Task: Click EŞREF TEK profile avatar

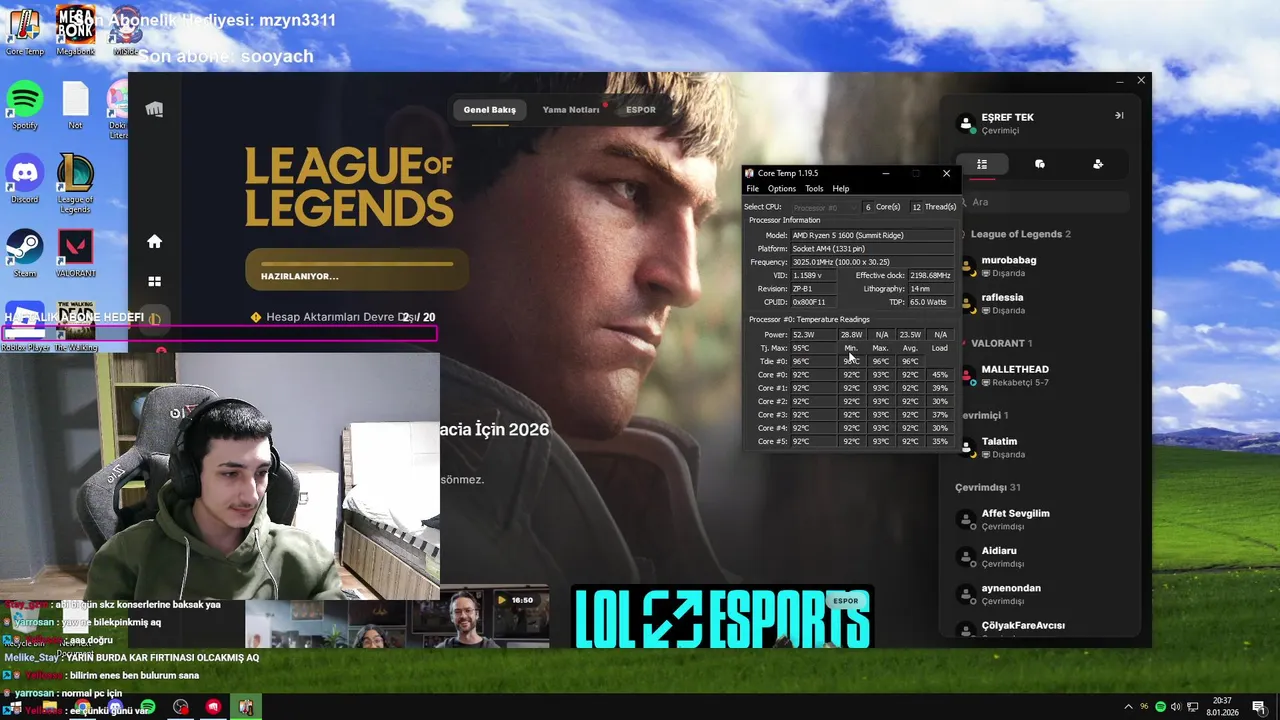Action: click(x=966, y=123)
